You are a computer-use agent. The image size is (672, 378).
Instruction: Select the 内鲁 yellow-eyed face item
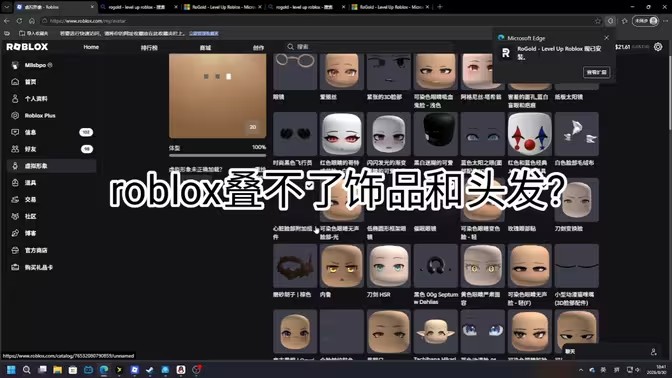[x=342, y=266]
